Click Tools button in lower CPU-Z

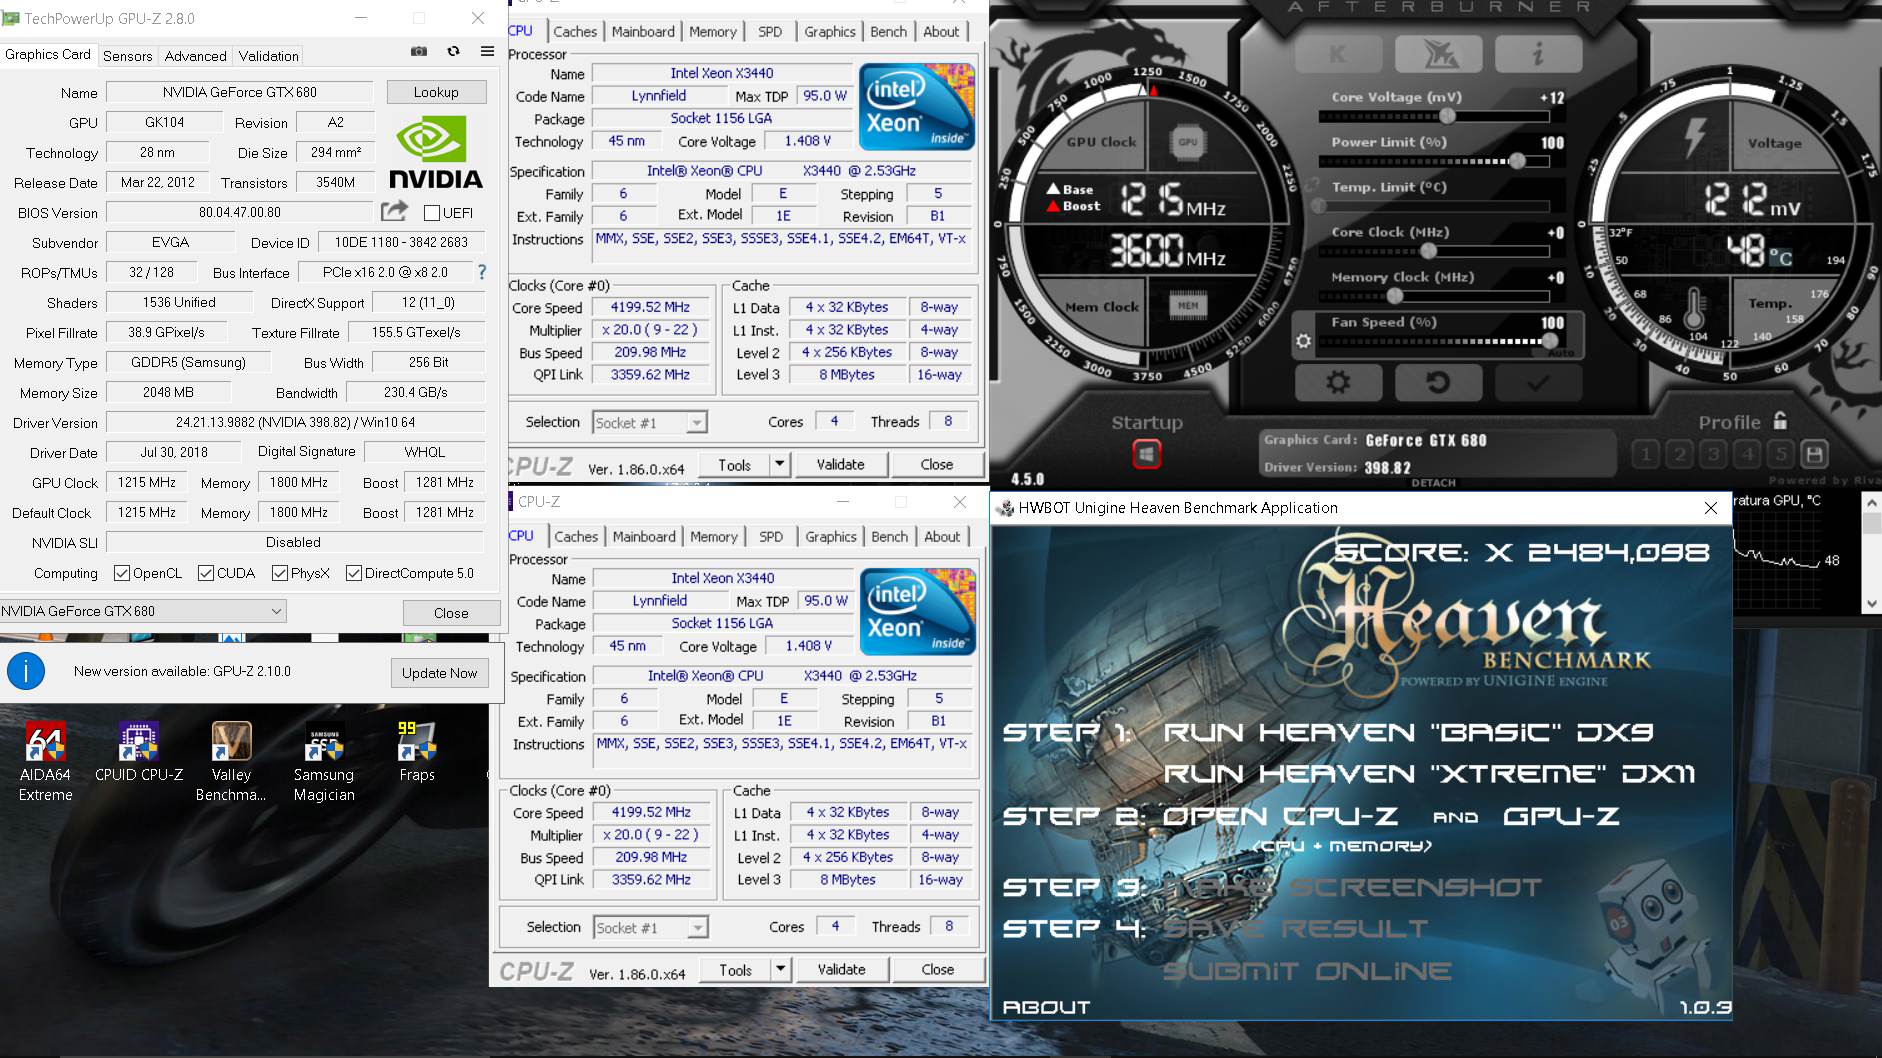735,969
